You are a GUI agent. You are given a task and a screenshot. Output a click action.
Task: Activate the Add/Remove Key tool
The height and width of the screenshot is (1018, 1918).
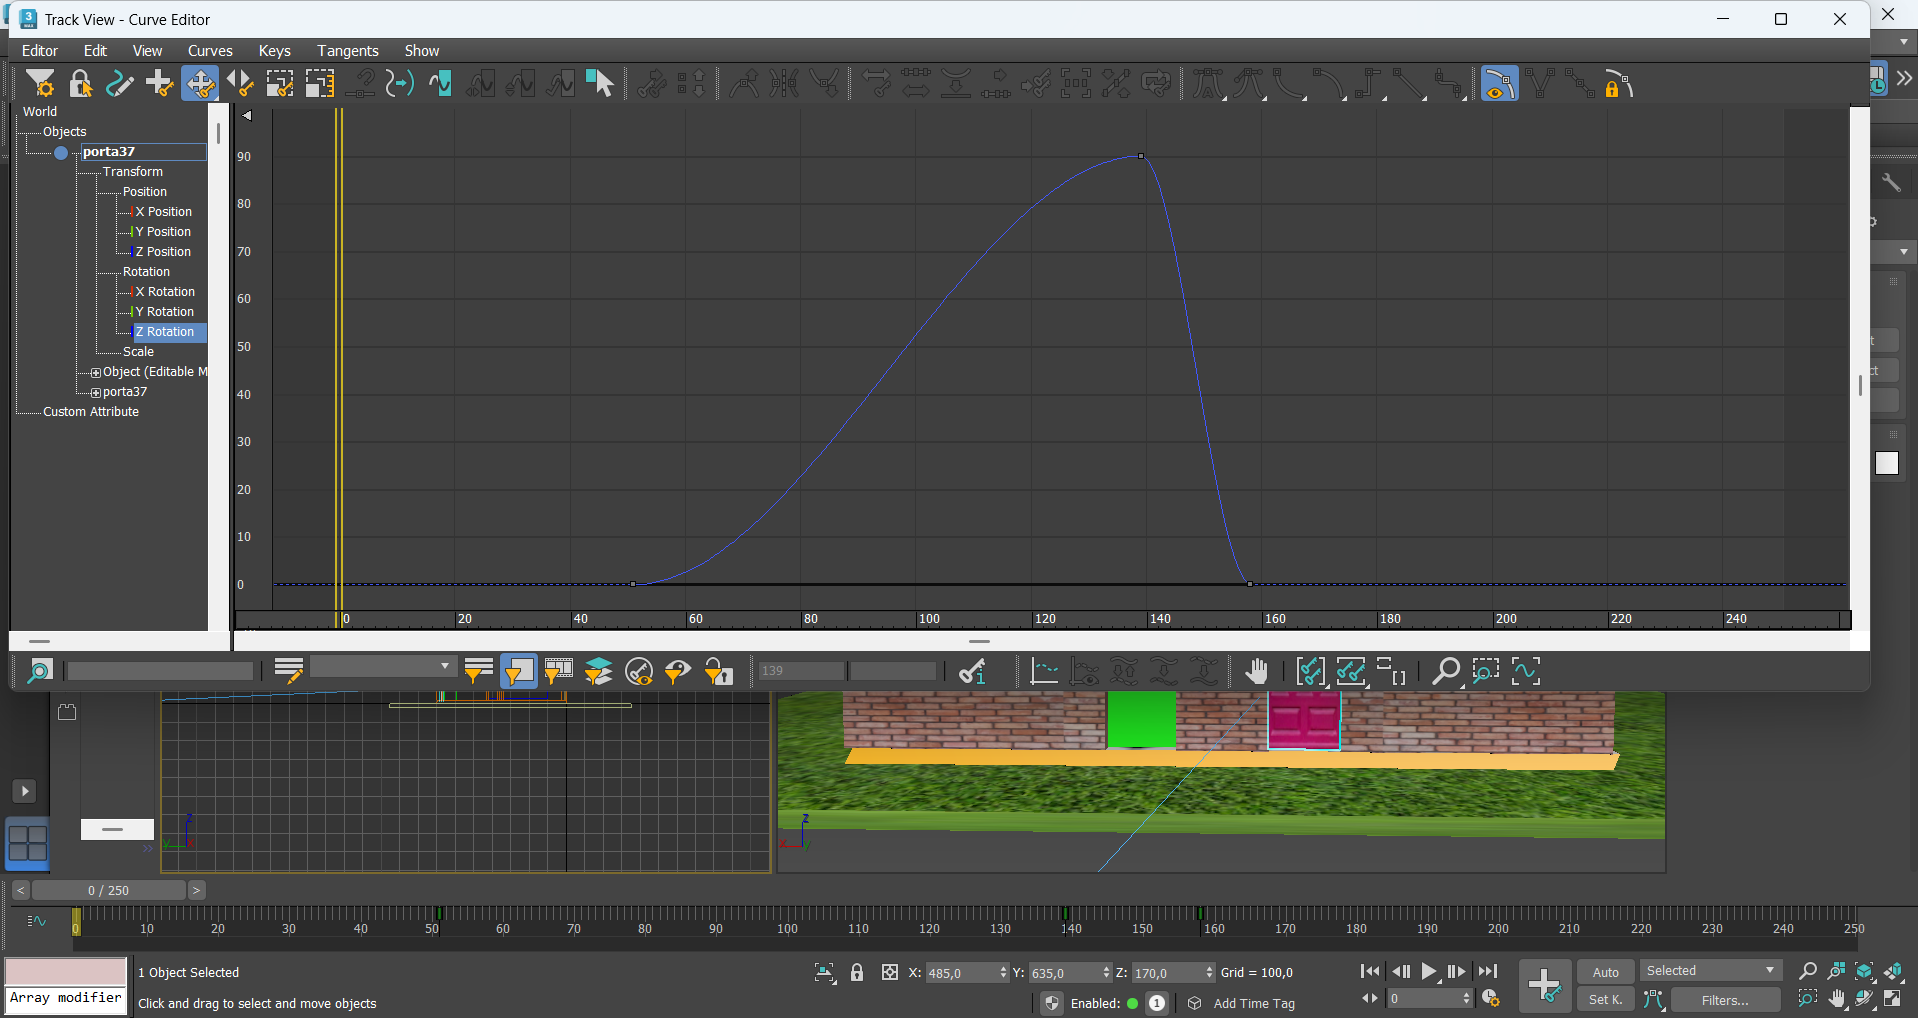[x=159, y=84]
